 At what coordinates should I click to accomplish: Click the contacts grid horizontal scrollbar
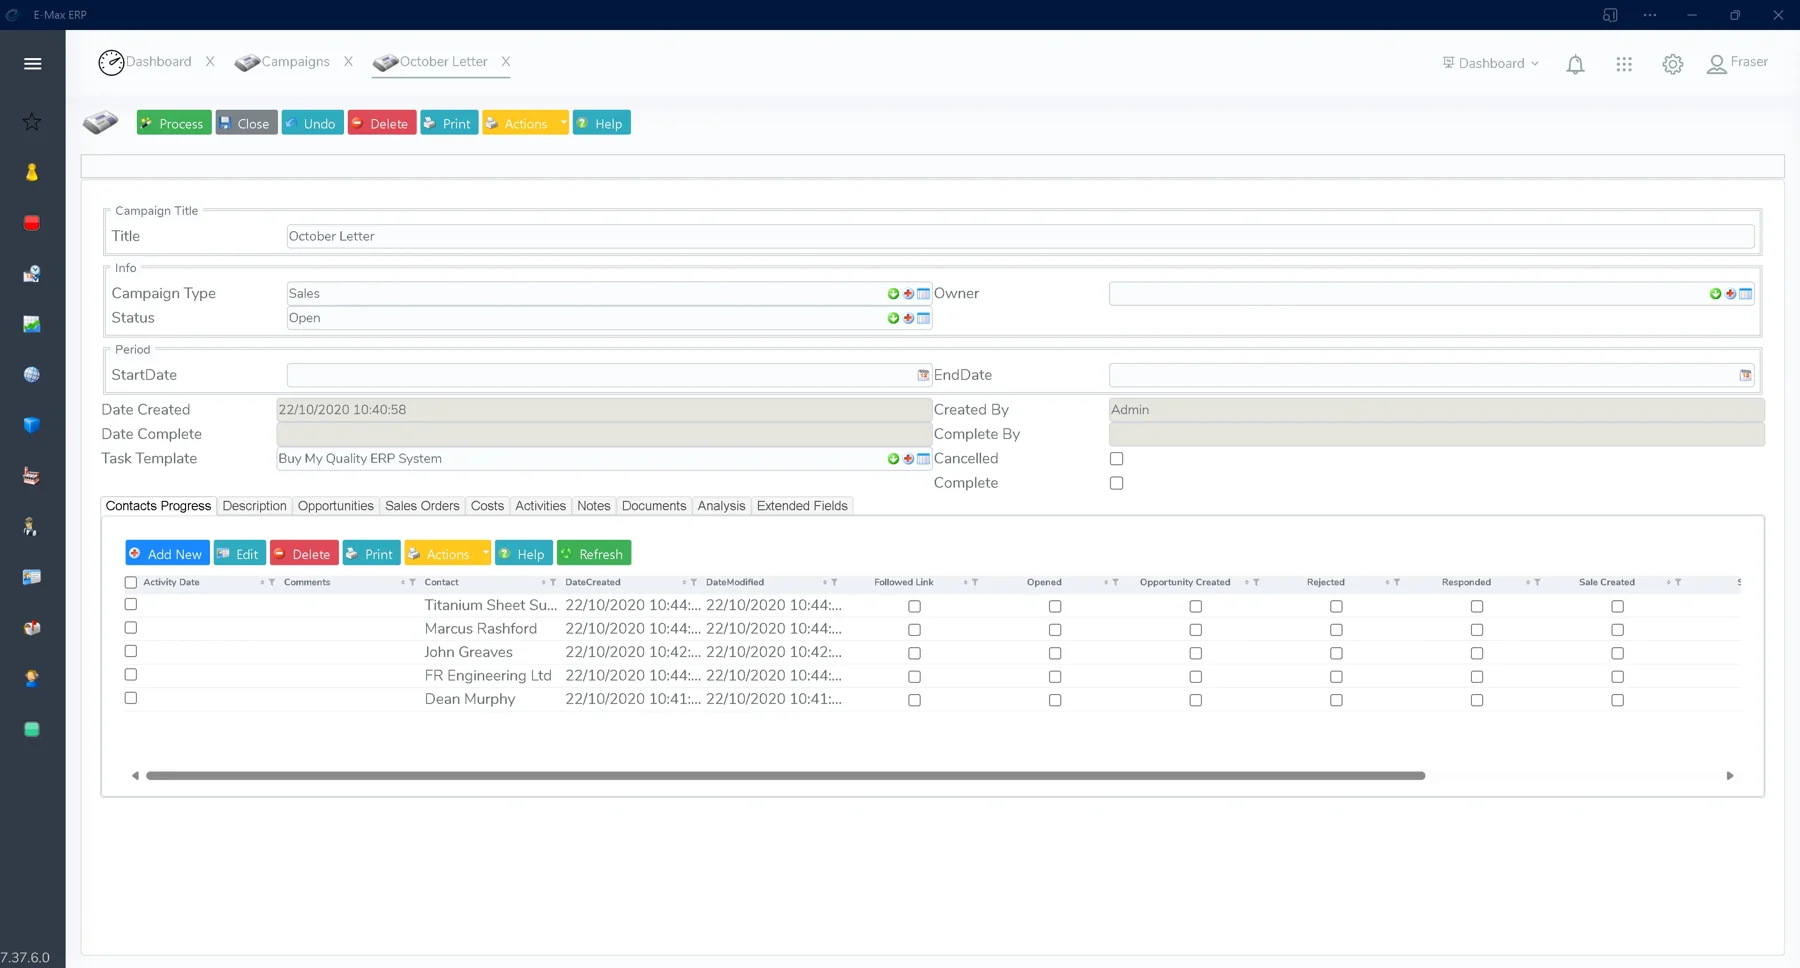785,776
